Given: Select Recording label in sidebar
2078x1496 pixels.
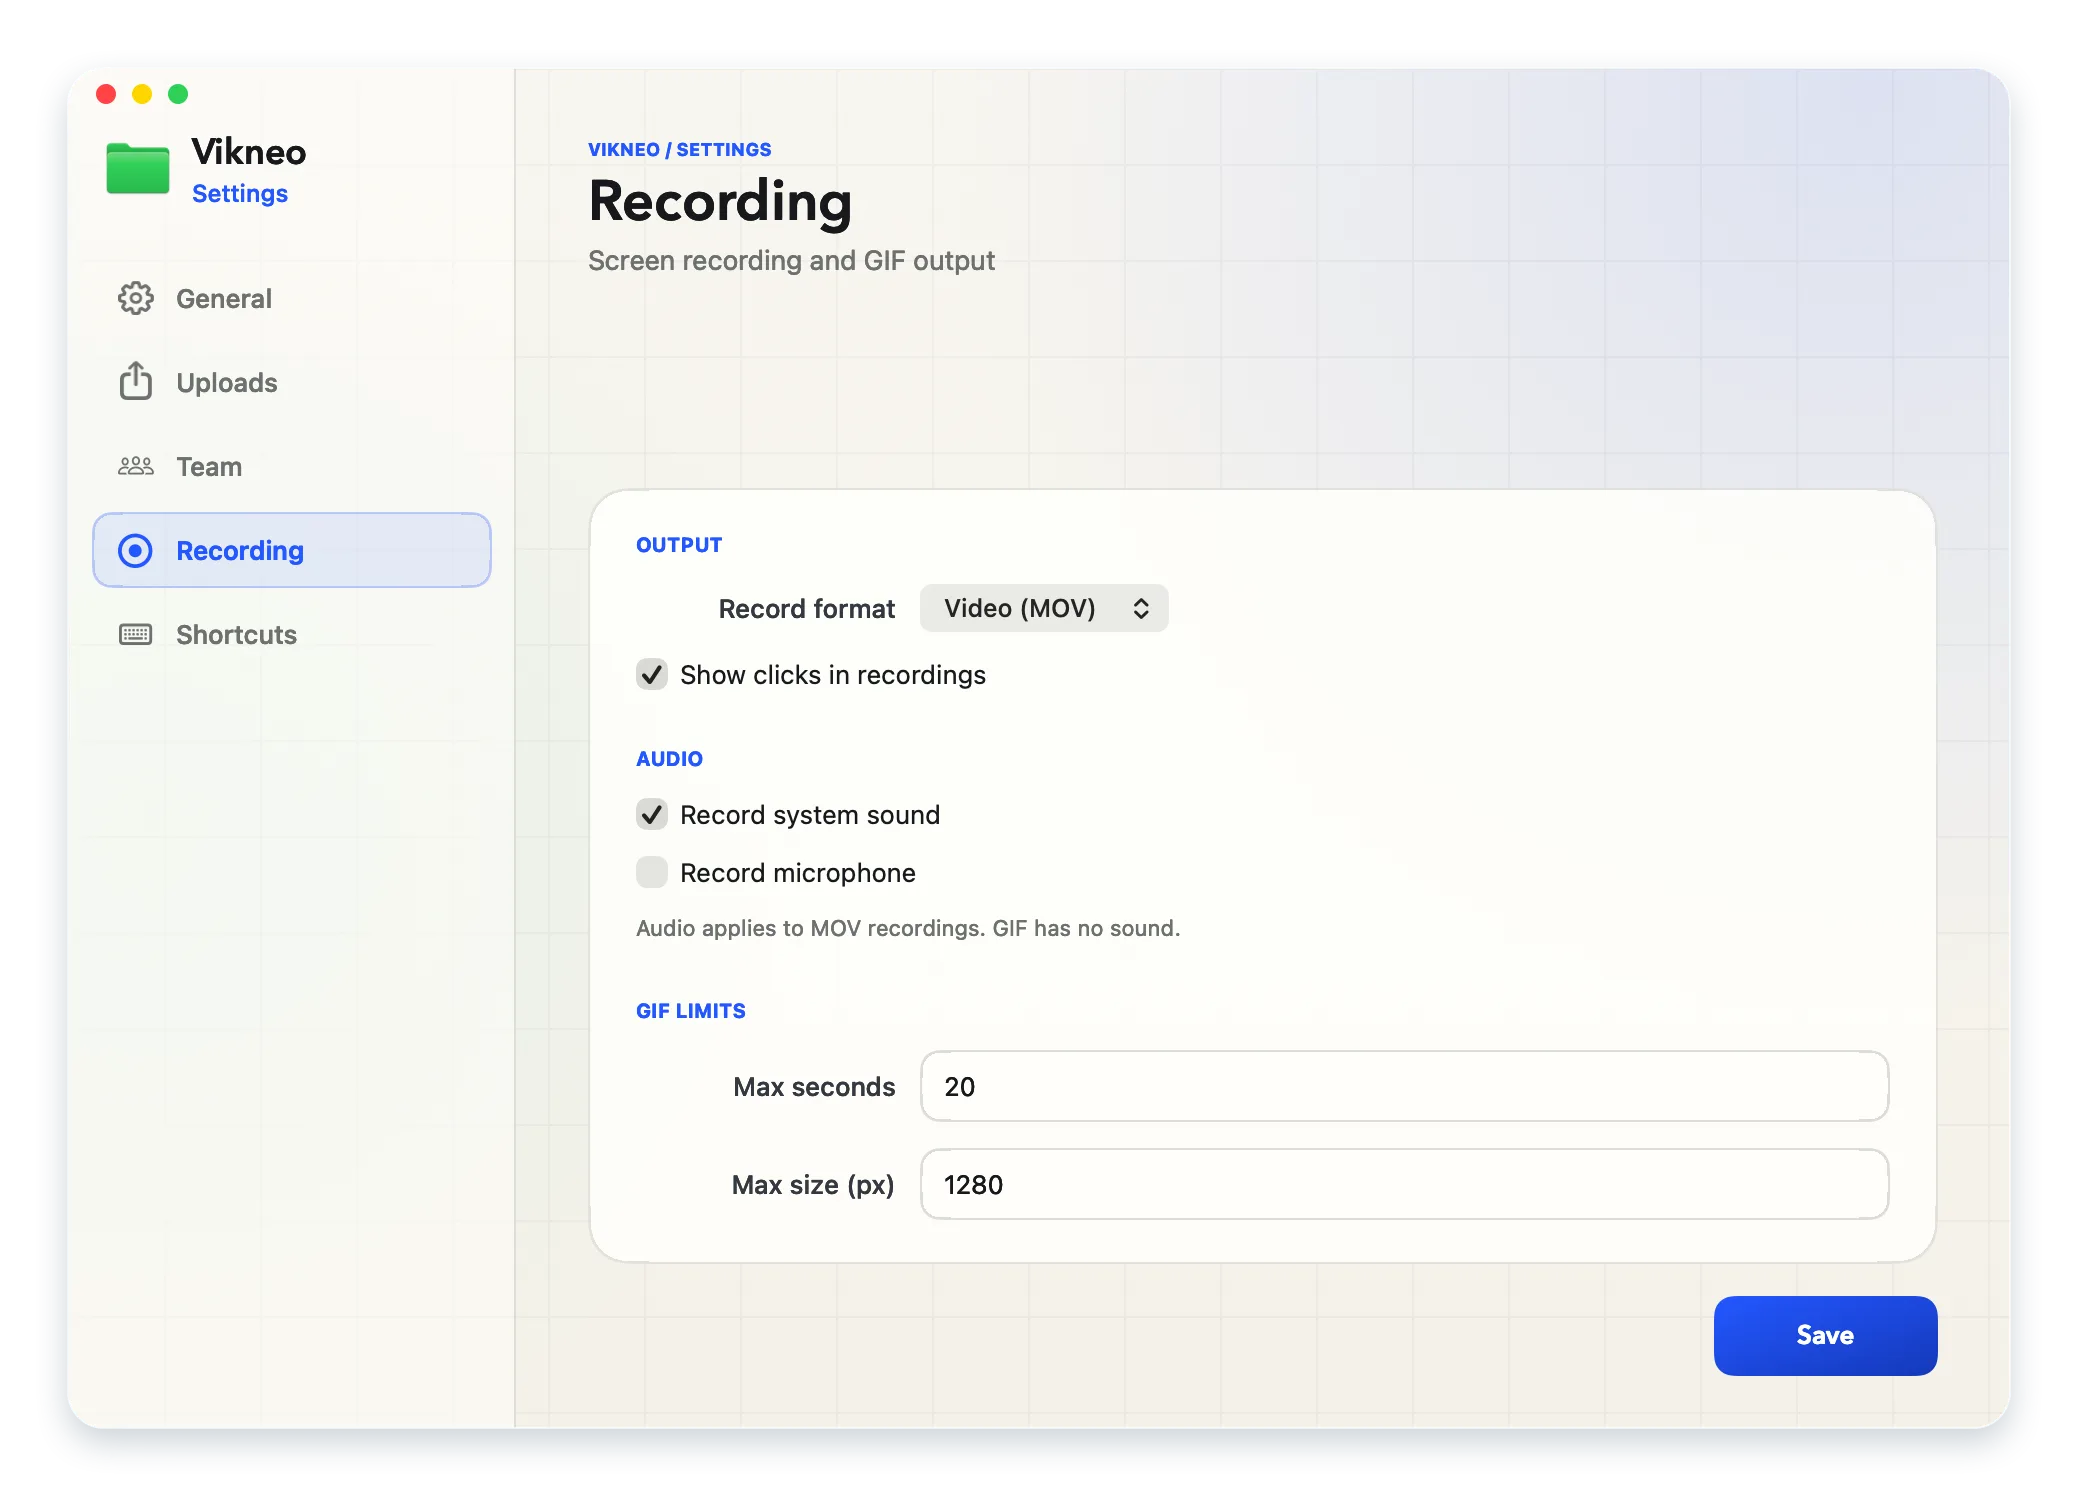Looking at the screenshot, I should (240, 551).
